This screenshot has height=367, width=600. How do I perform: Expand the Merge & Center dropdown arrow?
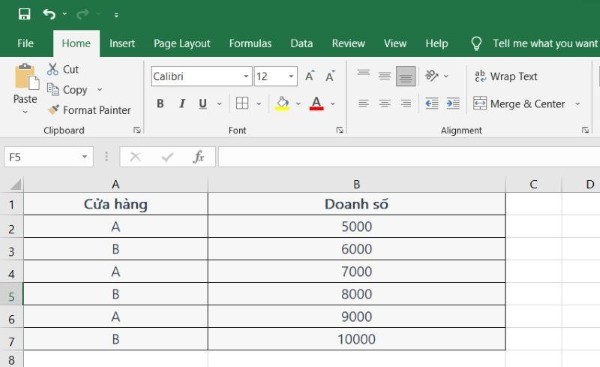[x=577, y=104]
